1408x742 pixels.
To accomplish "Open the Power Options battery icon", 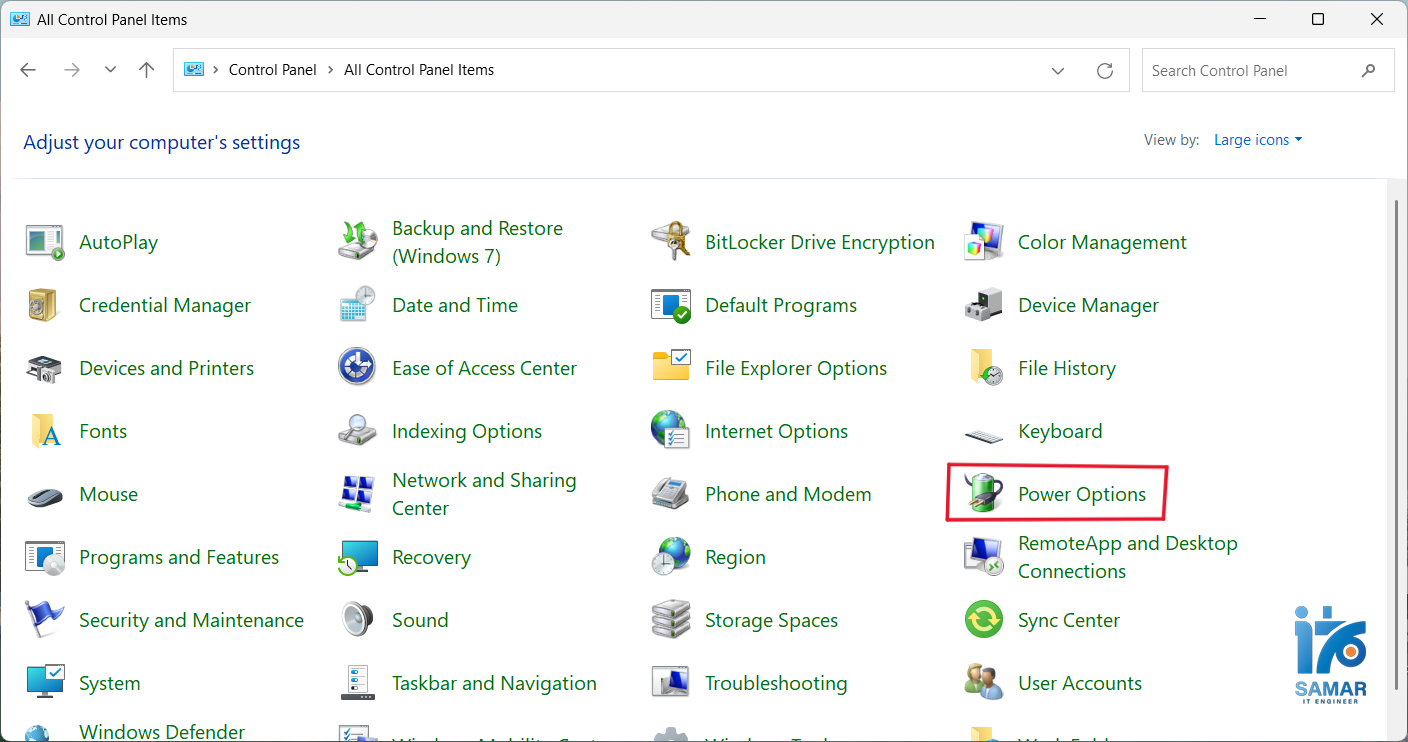I will [x=983, y=494].
